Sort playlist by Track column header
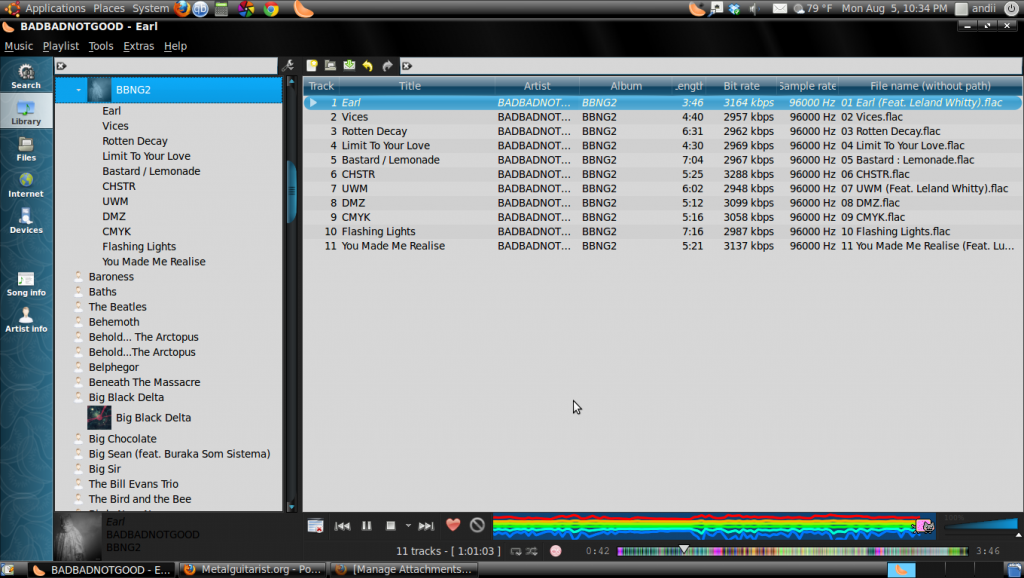 coord(321,86)
